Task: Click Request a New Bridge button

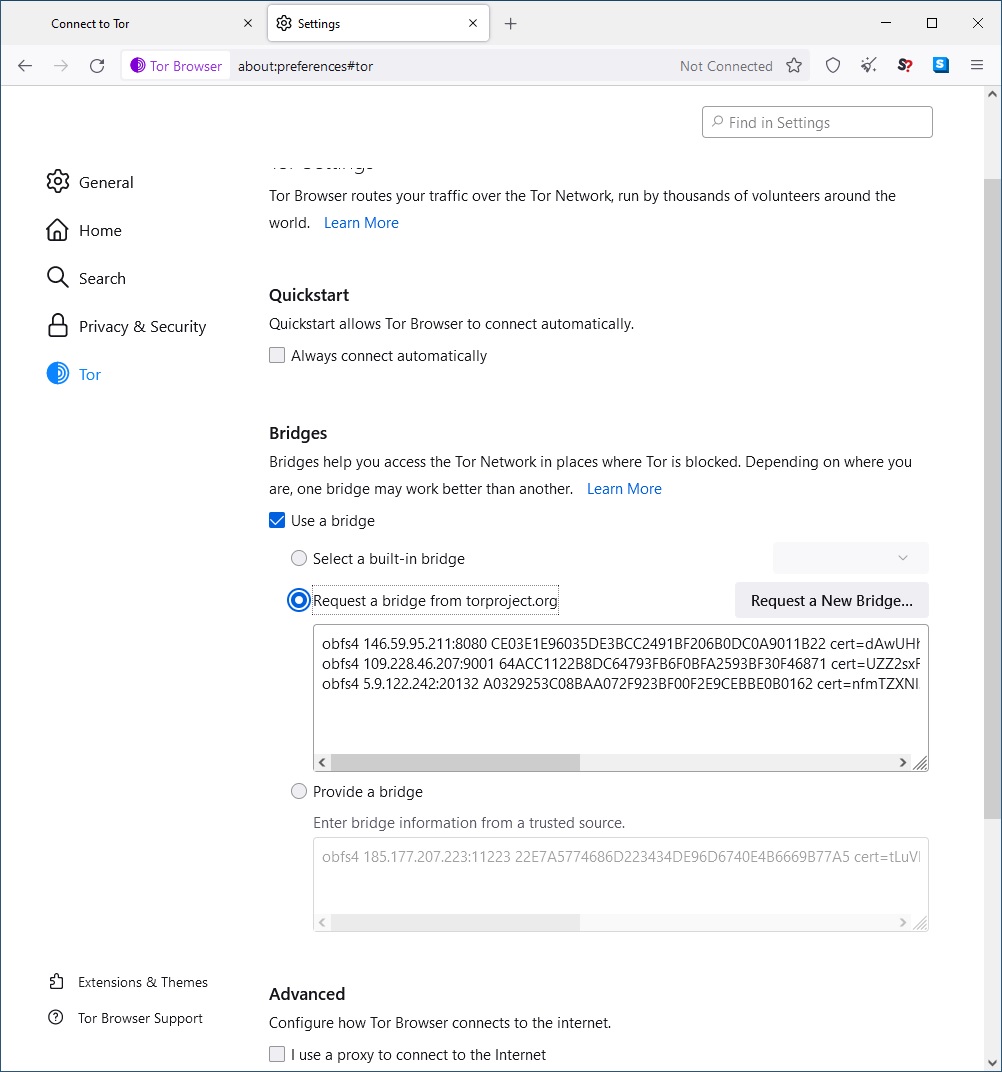Action: (x=831, y=601)
